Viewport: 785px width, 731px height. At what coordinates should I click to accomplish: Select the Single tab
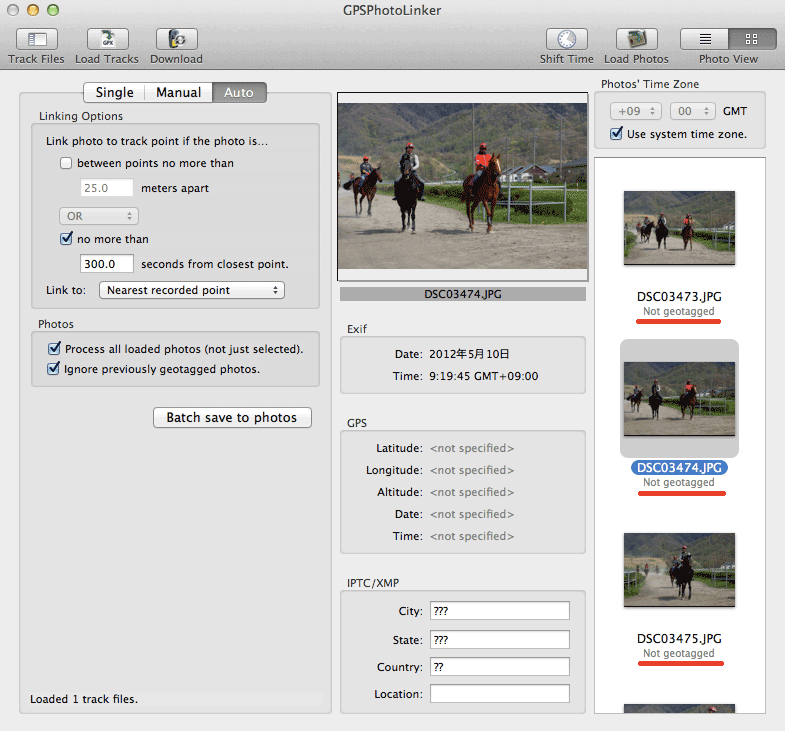click(x=115, y=93)
